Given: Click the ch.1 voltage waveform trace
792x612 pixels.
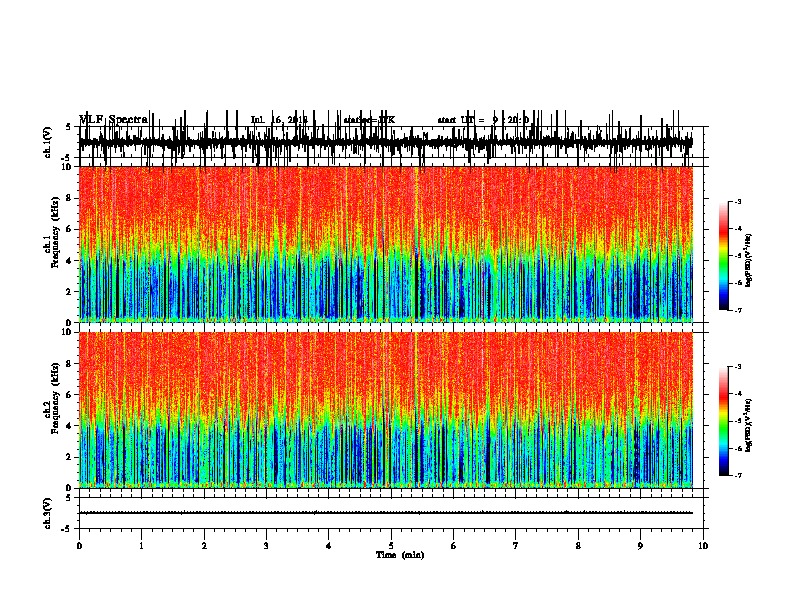Looking at the screenshot, I should [x=386, y=142].
